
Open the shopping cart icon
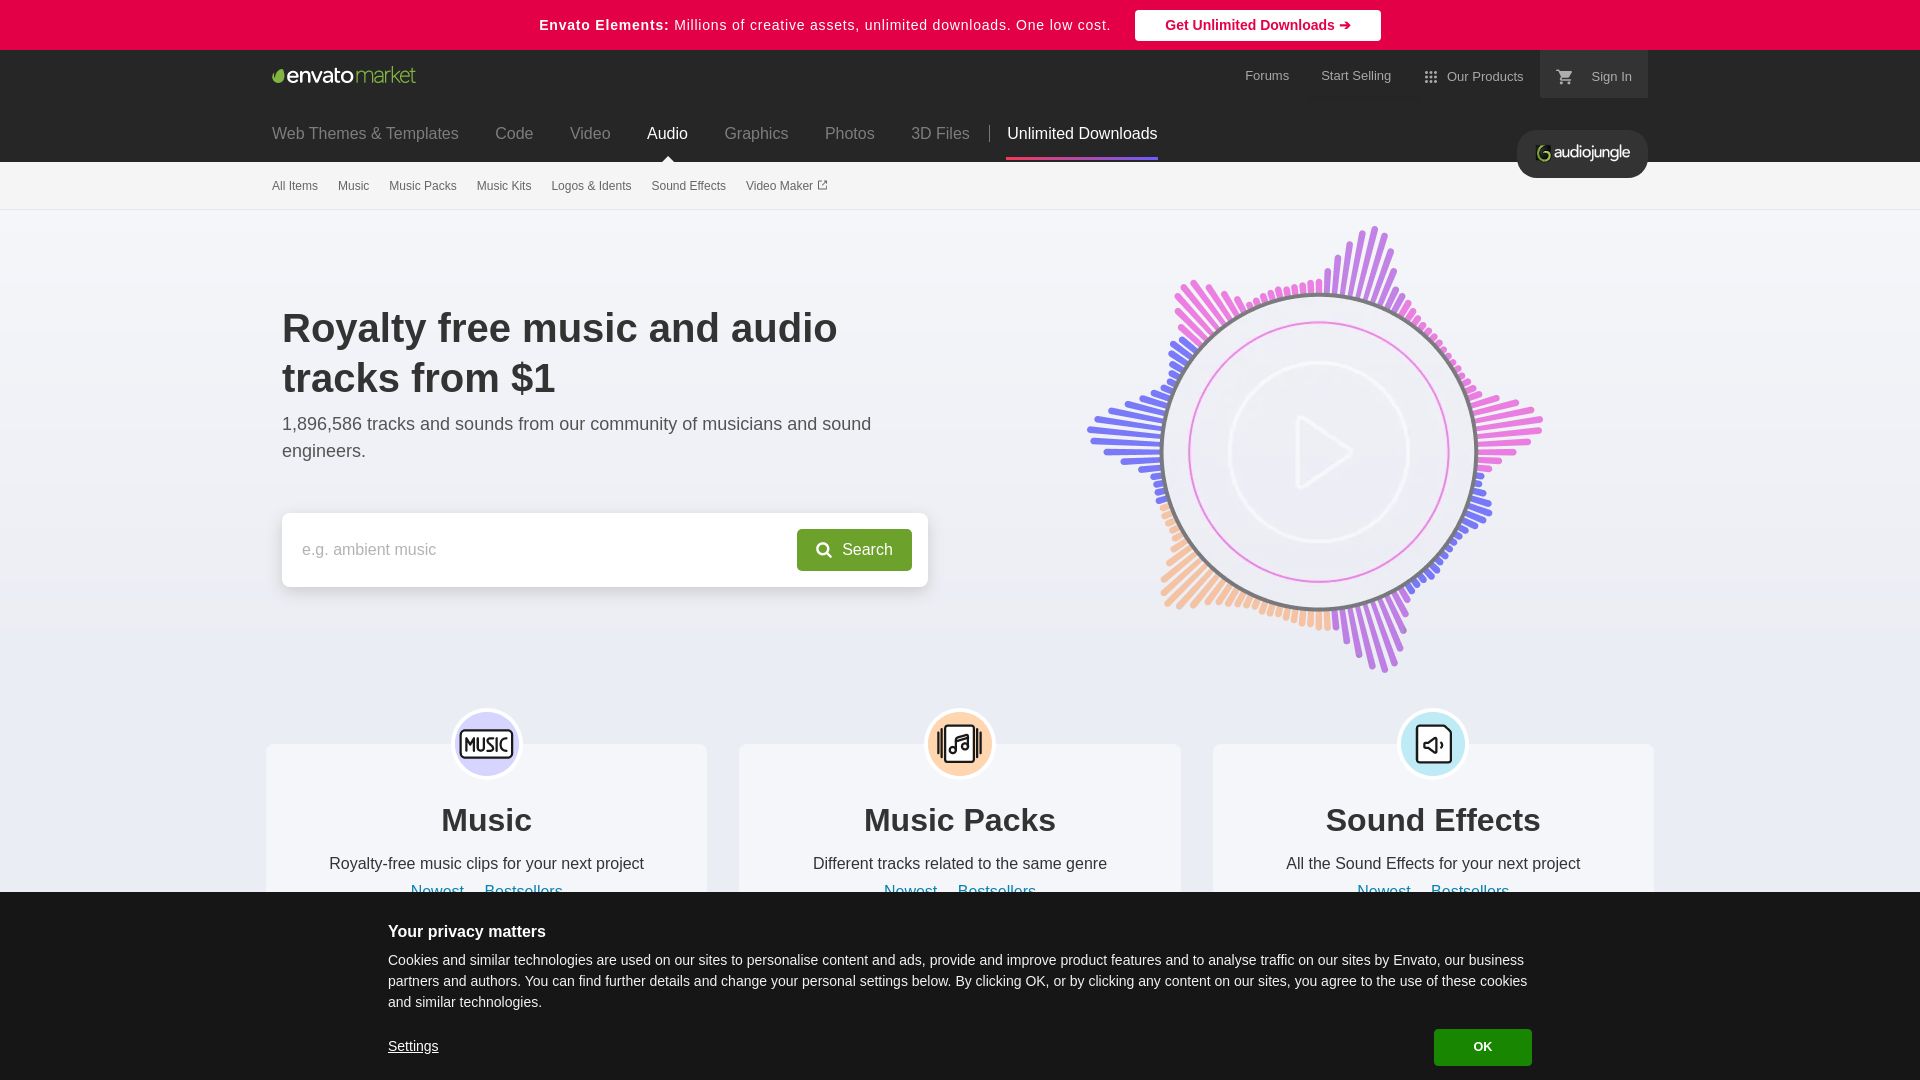(x=1564, y=77)
